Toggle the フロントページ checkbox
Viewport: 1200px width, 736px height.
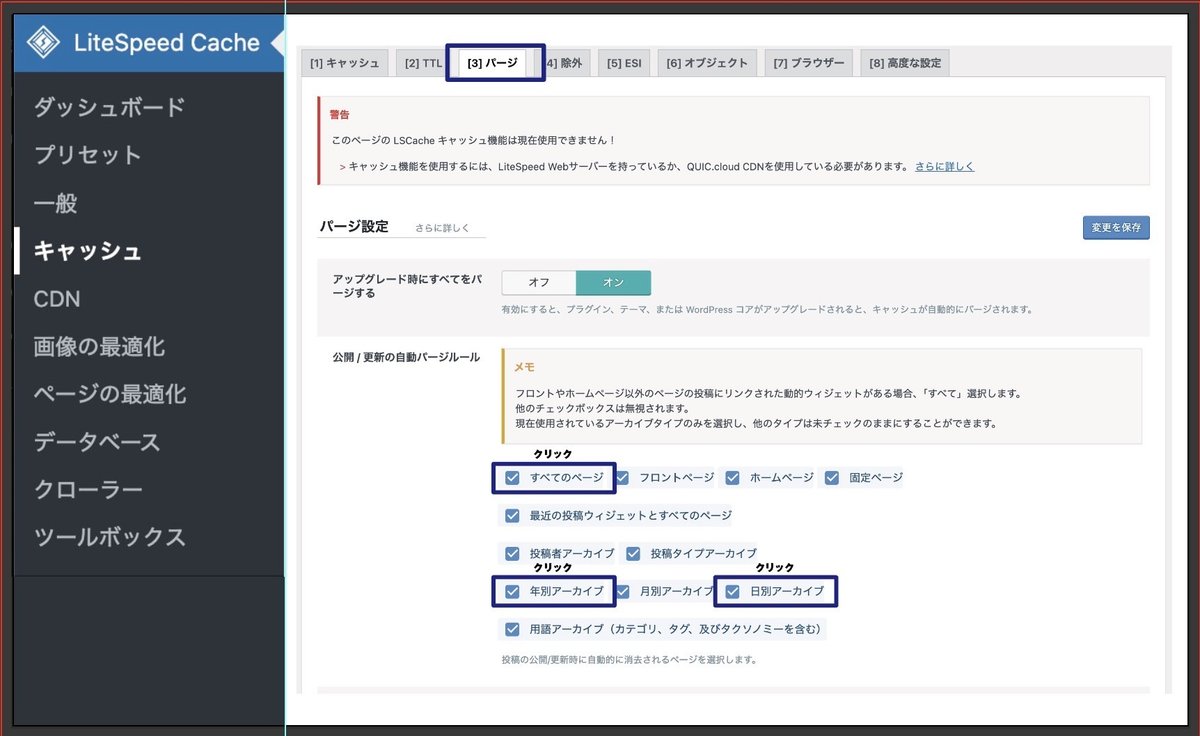point(622,478)
